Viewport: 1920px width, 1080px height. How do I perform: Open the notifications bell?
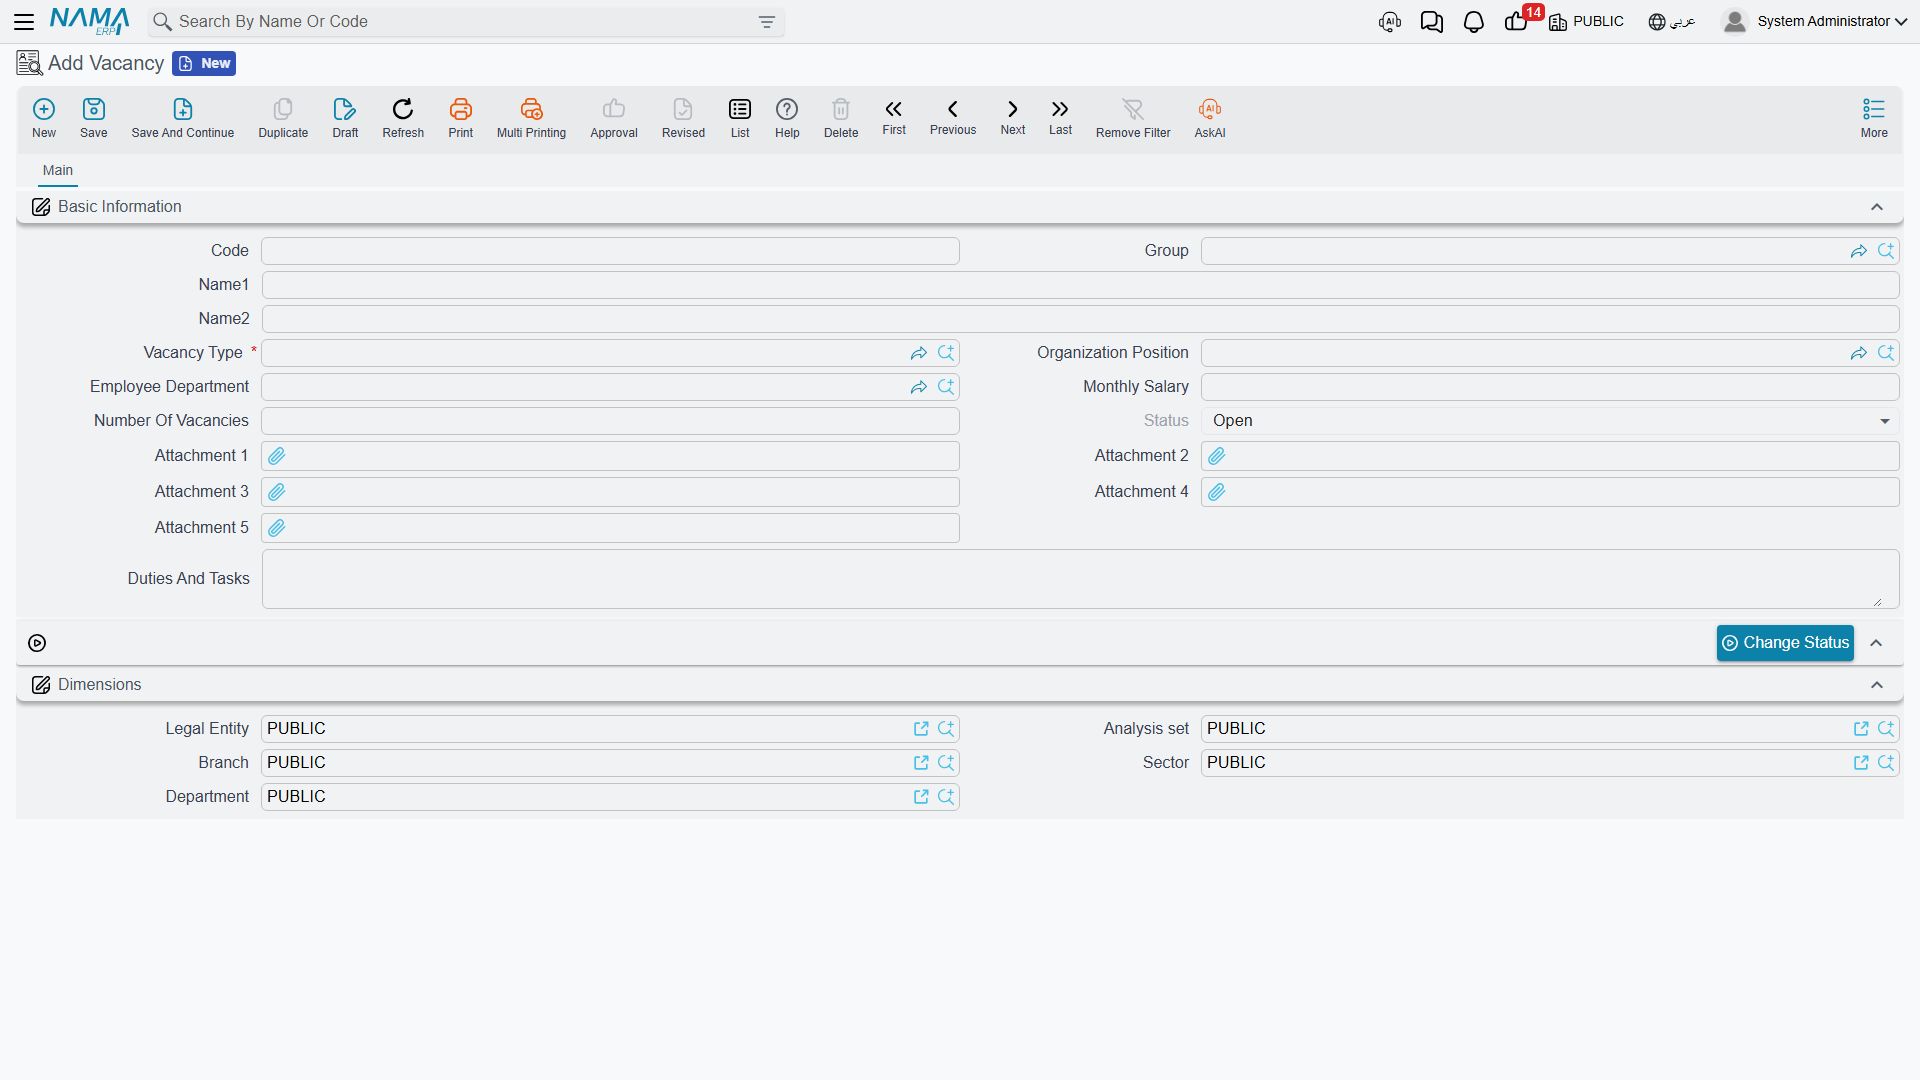[1473, 22]
